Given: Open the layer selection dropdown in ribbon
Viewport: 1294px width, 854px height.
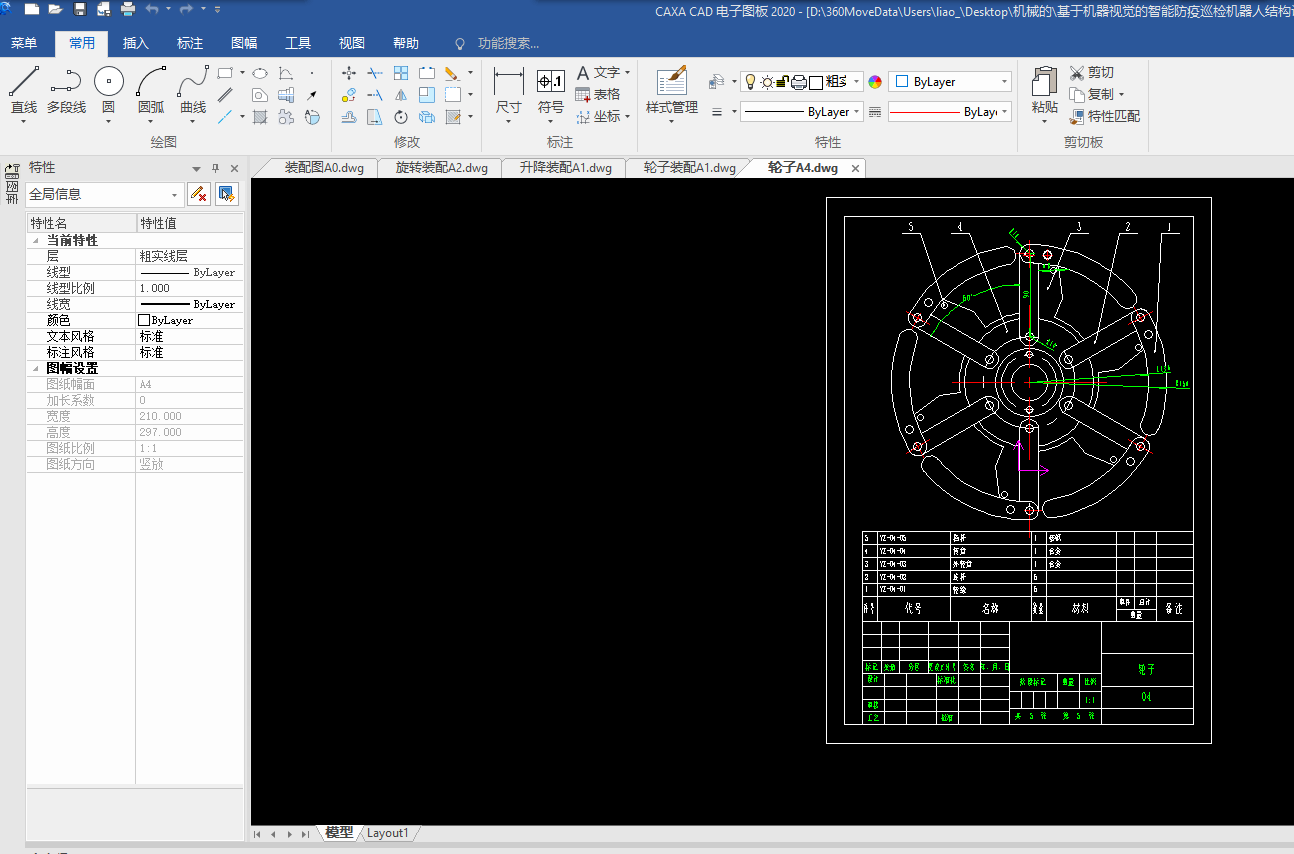Looking at the screenshot, I should coord(857,82).
